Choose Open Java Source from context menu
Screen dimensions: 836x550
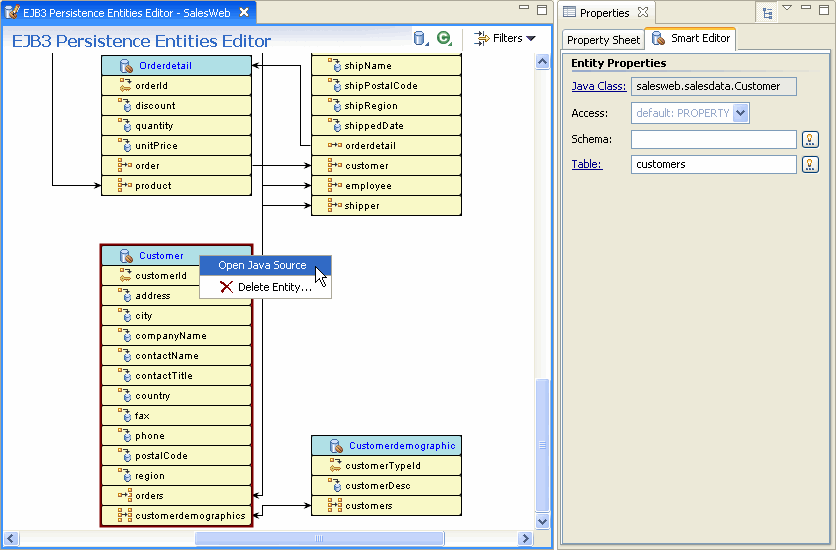[266, 265]
